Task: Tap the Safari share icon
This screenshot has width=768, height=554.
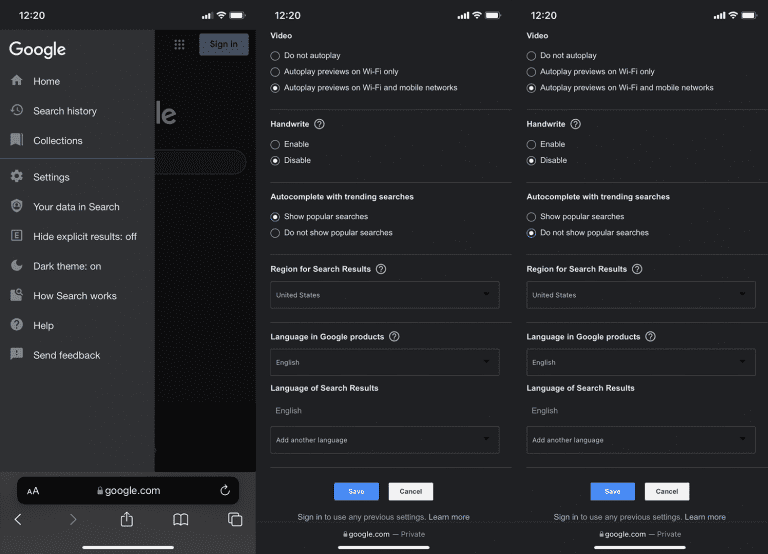Action: click(127, 519)
